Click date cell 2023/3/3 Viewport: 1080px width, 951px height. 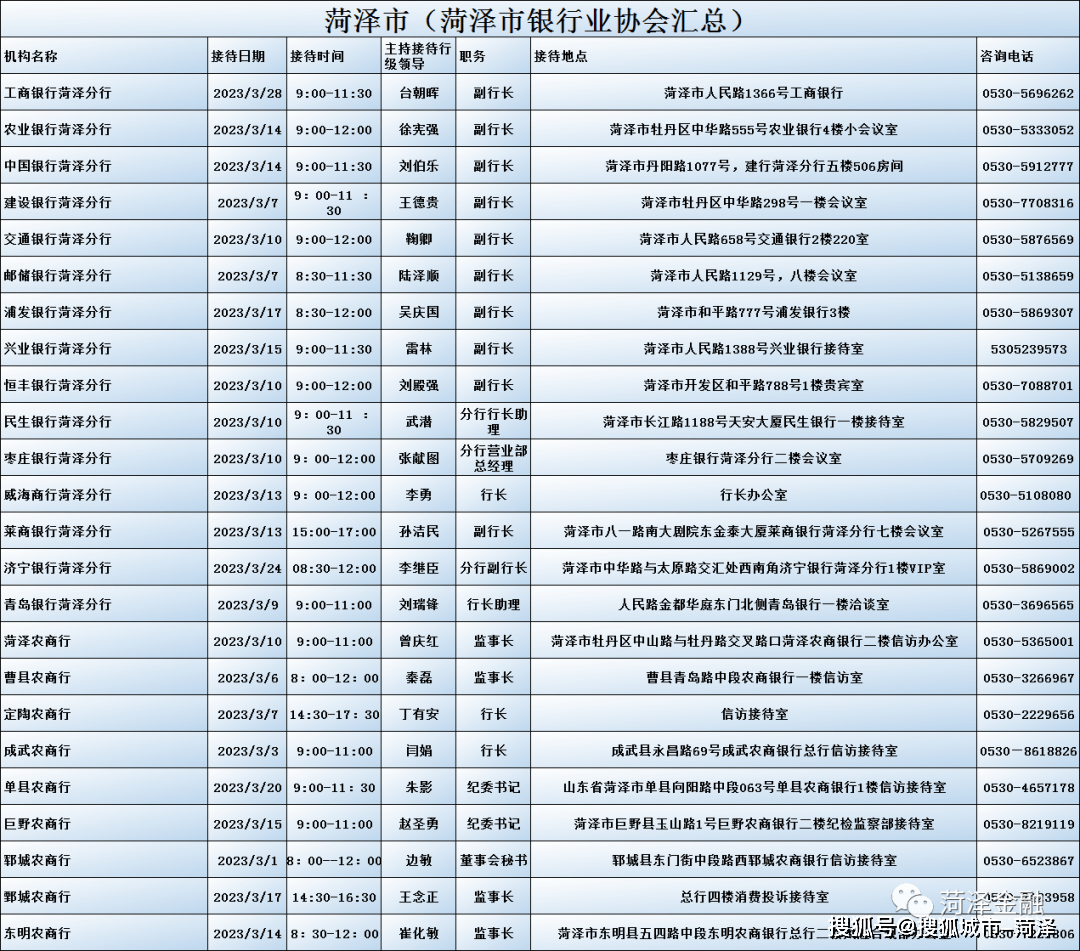(x=247, y=751)
